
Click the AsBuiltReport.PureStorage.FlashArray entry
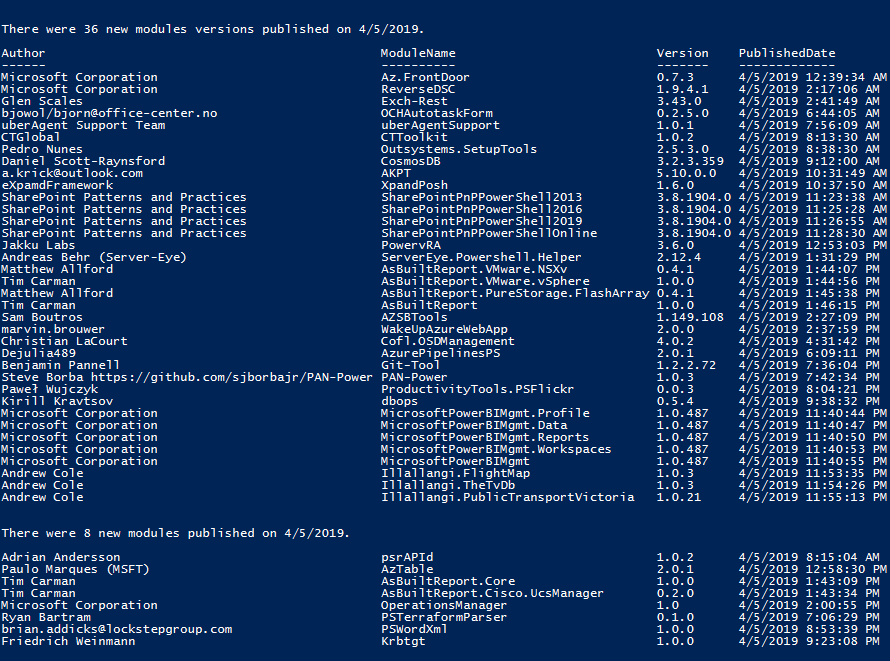coord(515,293)
